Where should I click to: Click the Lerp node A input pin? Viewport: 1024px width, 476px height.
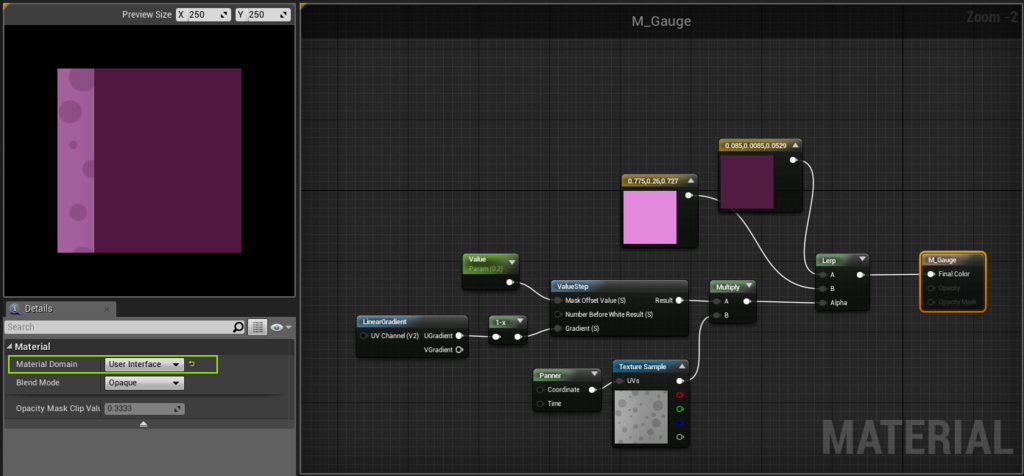click(822, 275)
